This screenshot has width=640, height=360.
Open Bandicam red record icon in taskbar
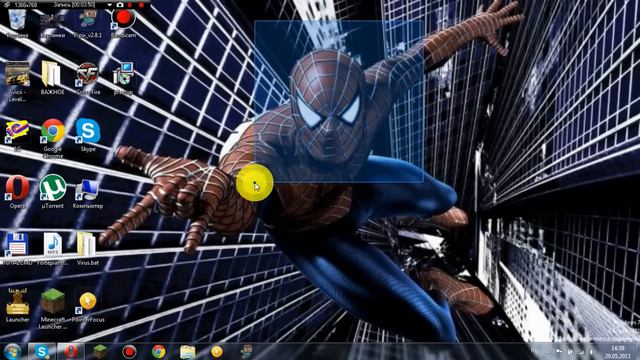[129, 351]
